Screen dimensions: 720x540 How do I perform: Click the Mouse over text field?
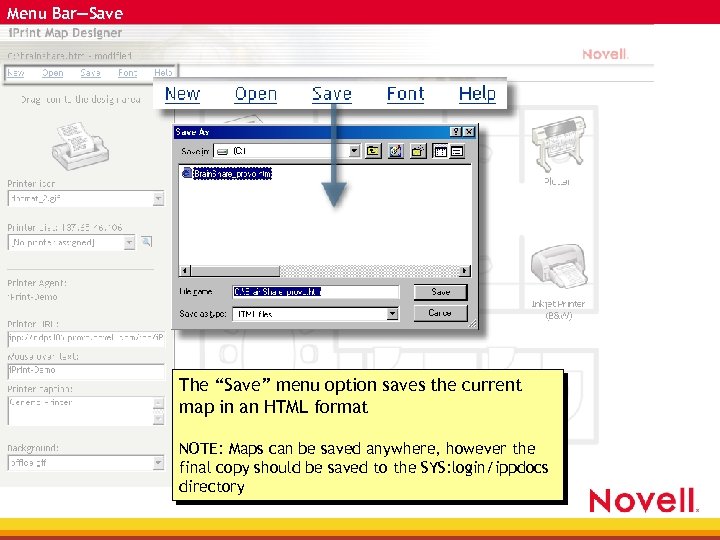coord(86,371)
